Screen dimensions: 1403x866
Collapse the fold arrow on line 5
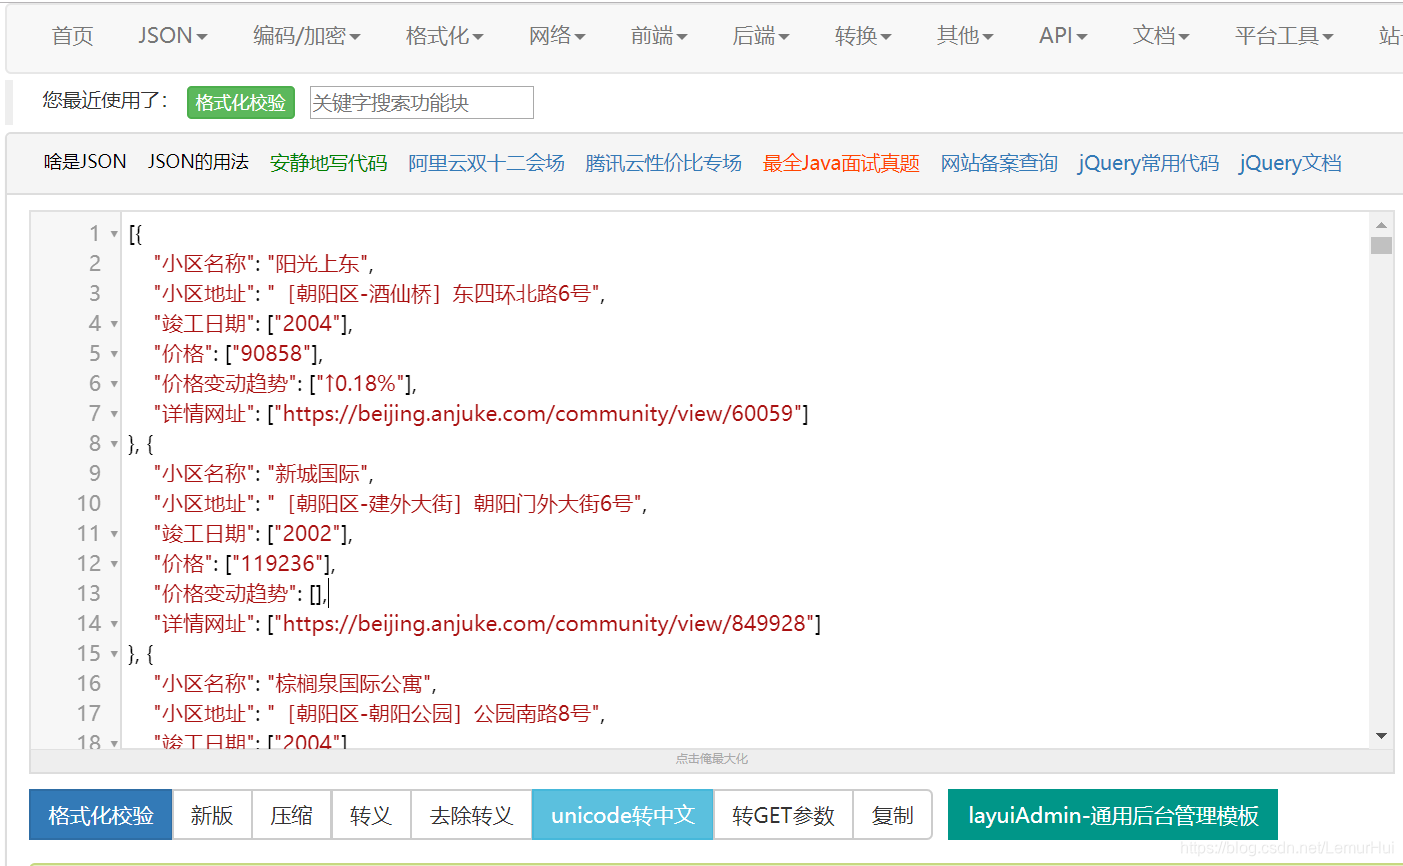pos(114,354)
